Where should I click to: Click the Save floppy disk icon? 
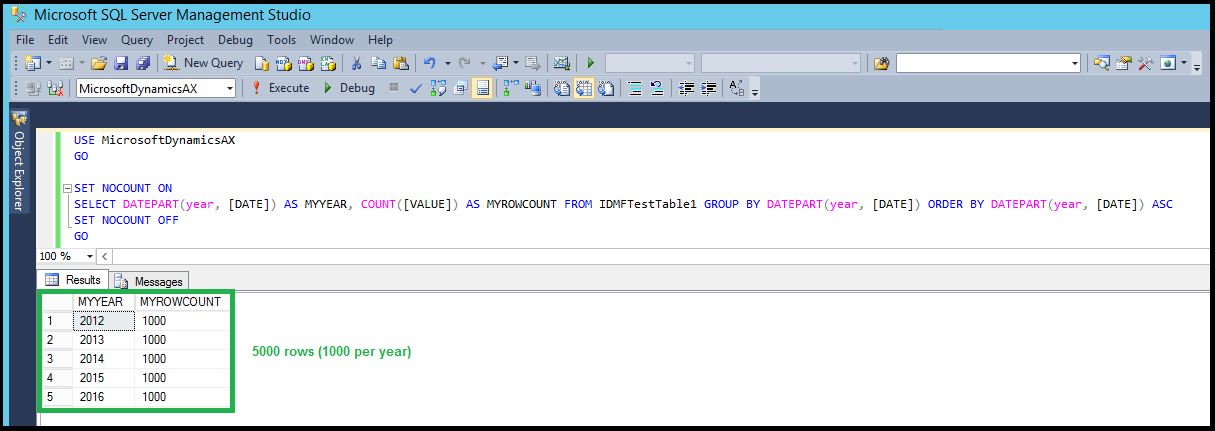pos(121,63)
